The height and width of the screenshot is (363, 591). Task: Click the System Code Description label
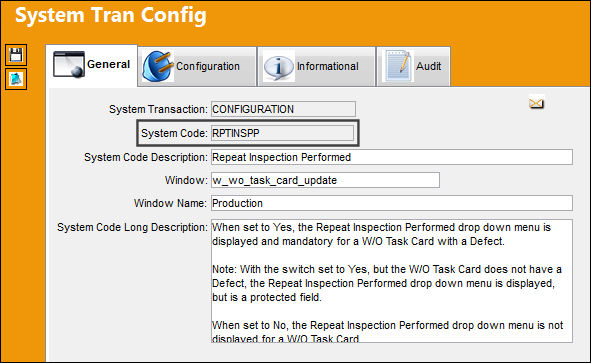pos(146,157)
